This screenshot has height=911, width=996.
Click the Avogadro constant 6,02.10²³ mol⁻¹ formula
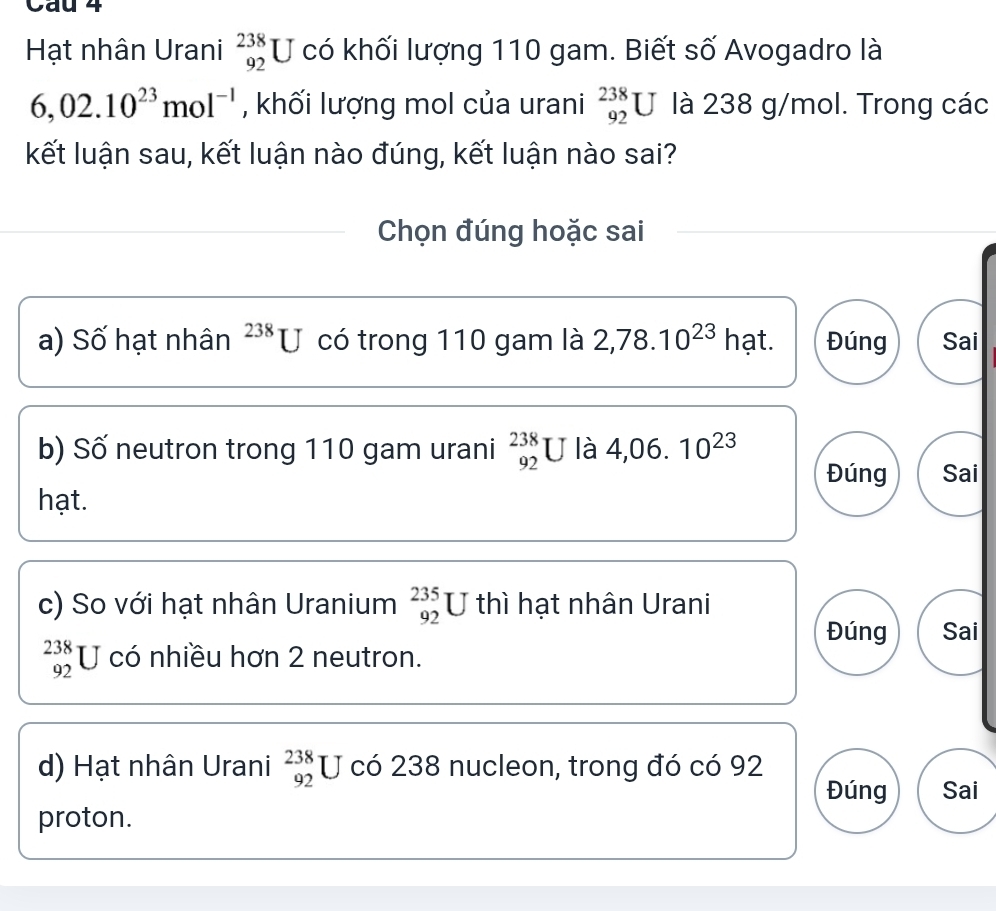point(133,105)
